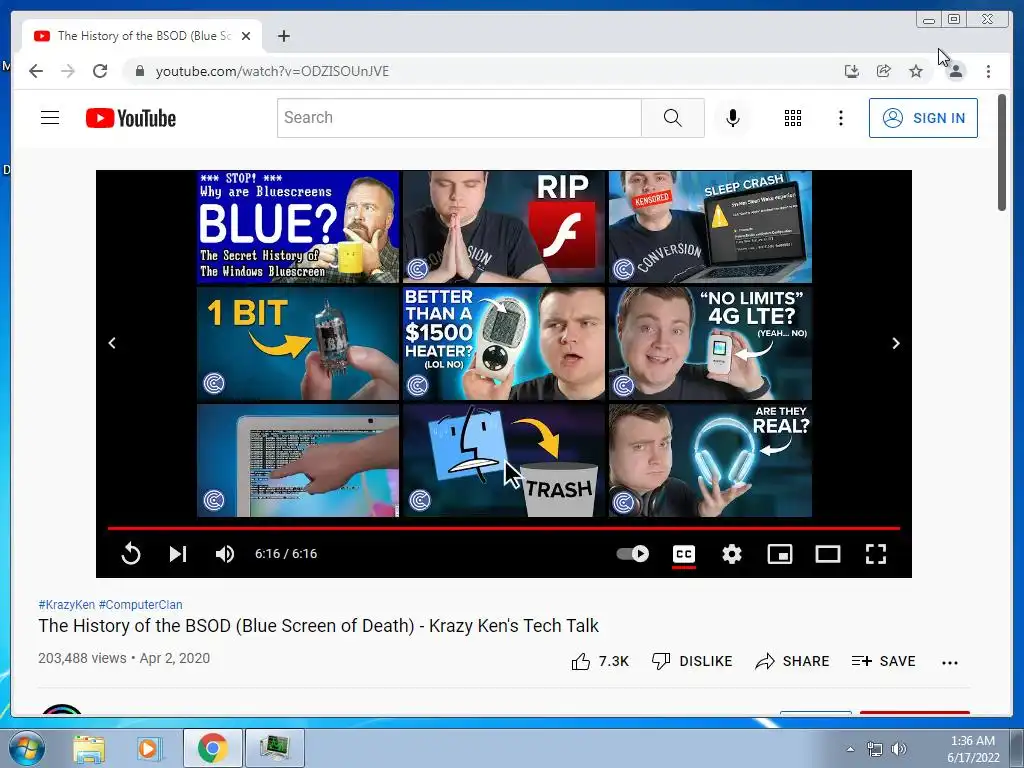
Task: Click share this page icon in Chrome
Action: click(884, 71)
